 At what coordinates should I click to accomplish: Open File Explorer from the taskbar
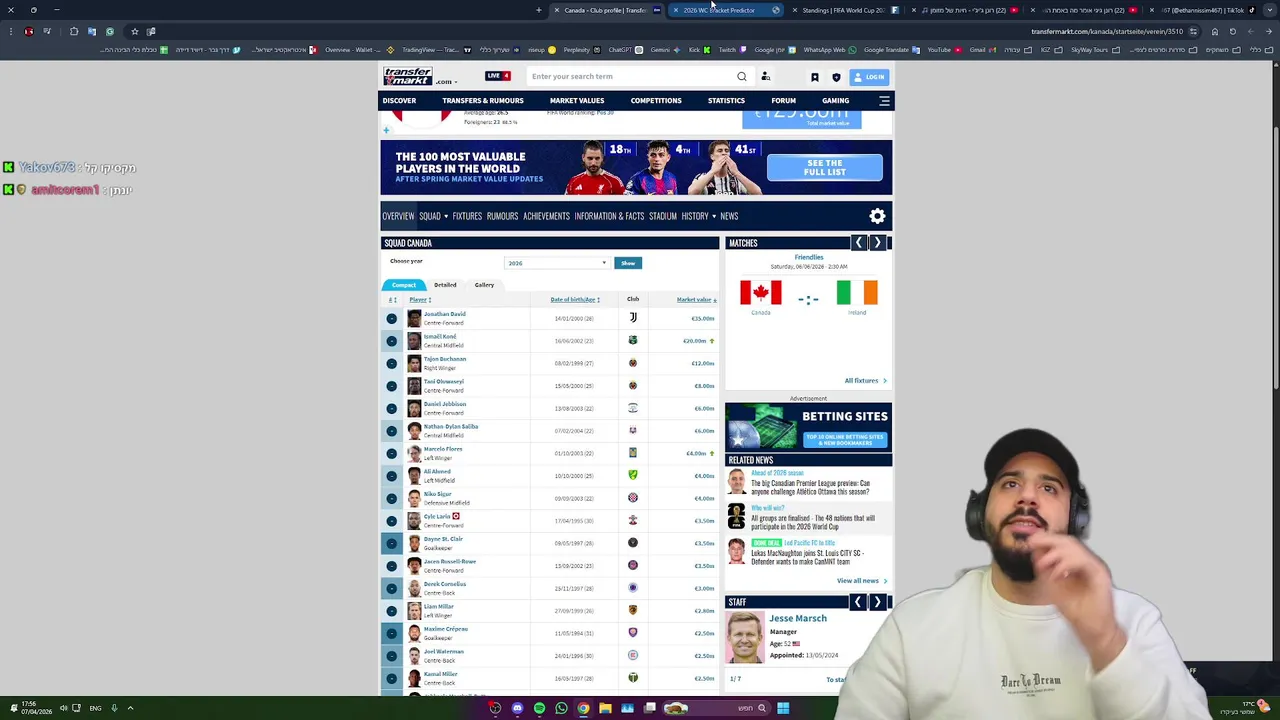click(x=605, y=708)
